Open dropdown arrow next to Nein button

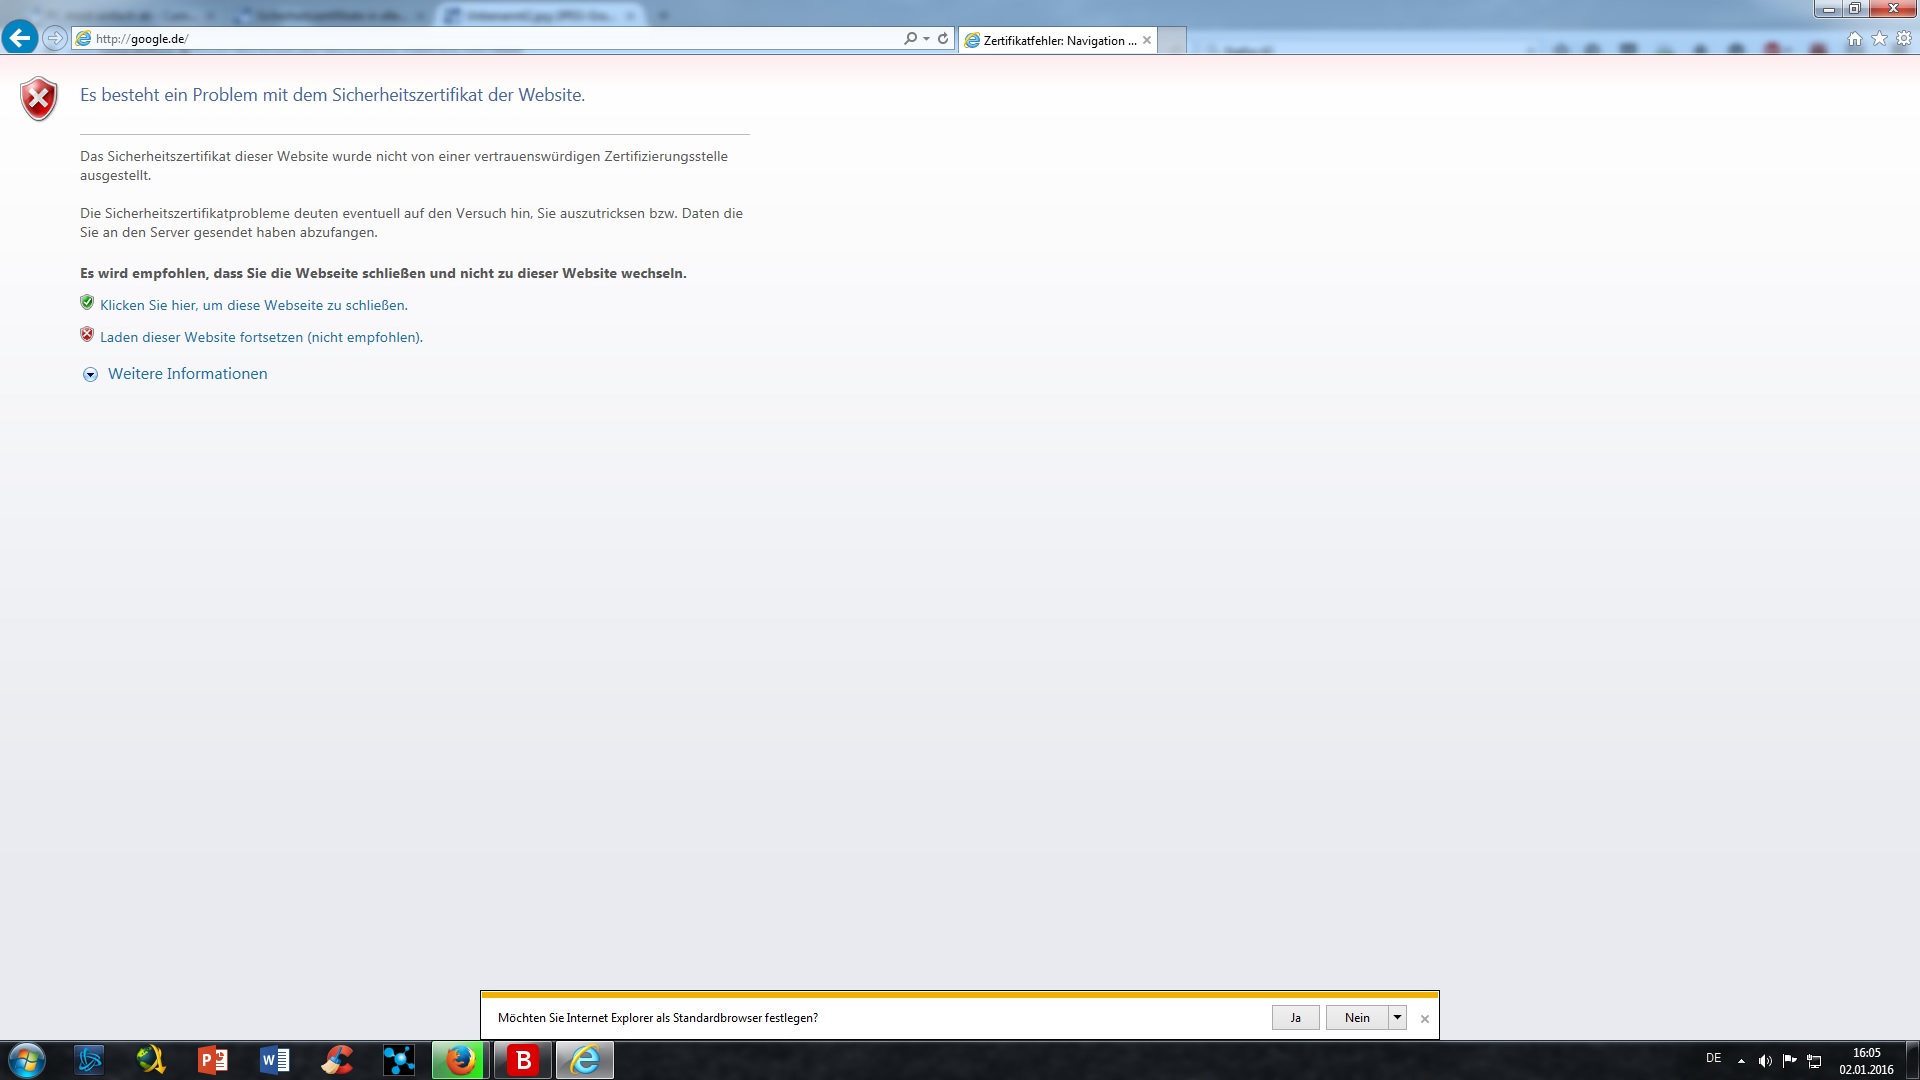coord(1397,1017)
